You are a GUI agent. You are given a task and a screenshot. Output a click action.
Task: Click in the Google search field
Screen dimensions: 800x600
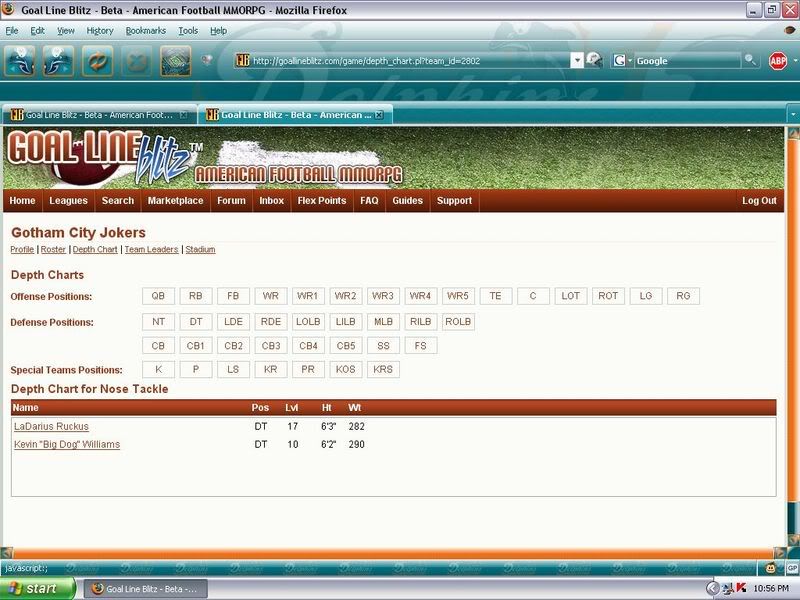tap(688, 61)
